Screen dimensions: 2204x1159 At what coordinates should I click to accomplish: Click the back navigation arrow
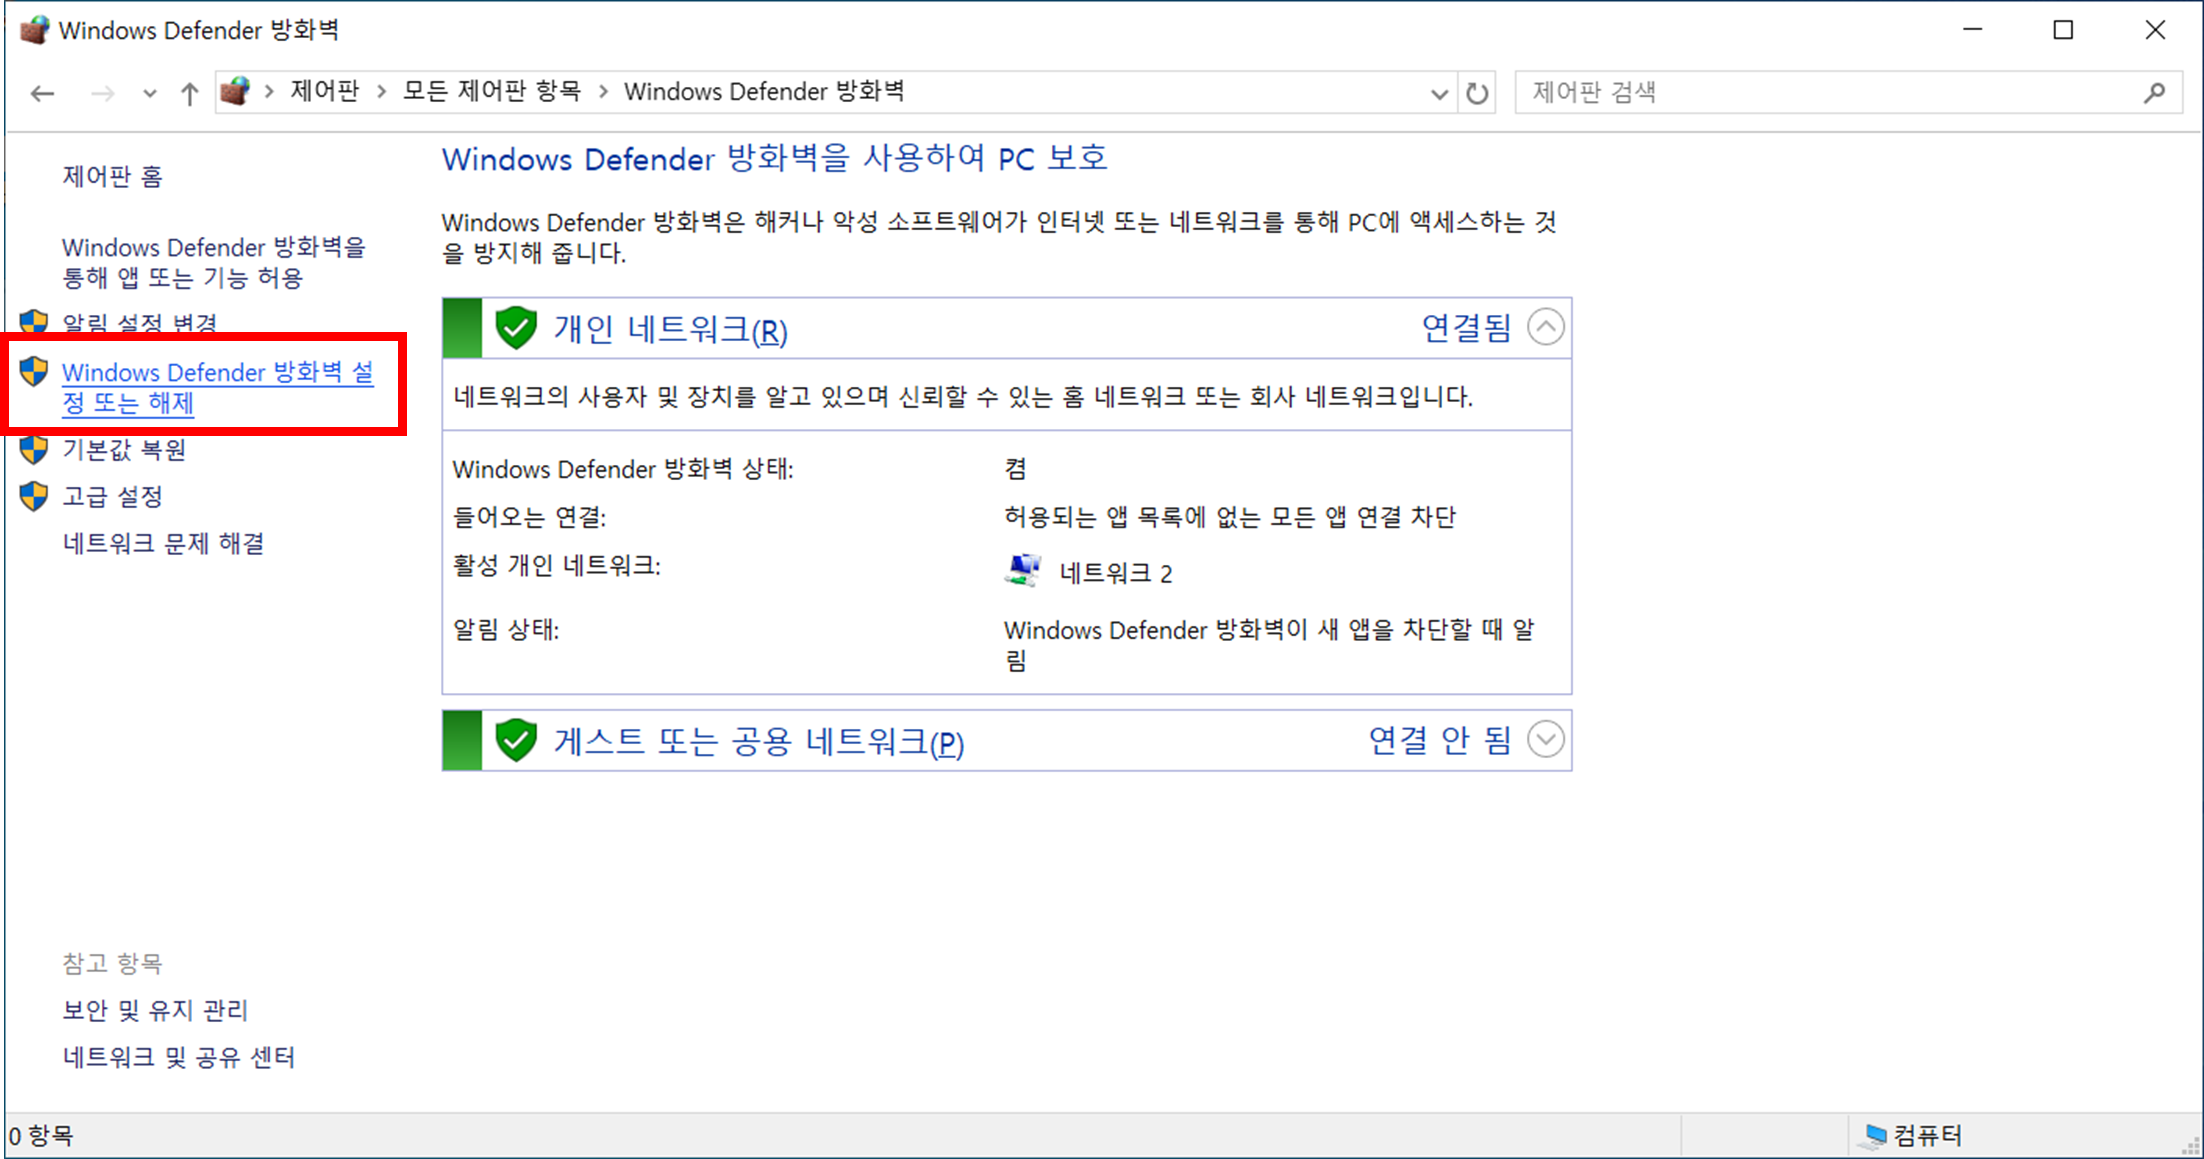(x=42, y=92)
